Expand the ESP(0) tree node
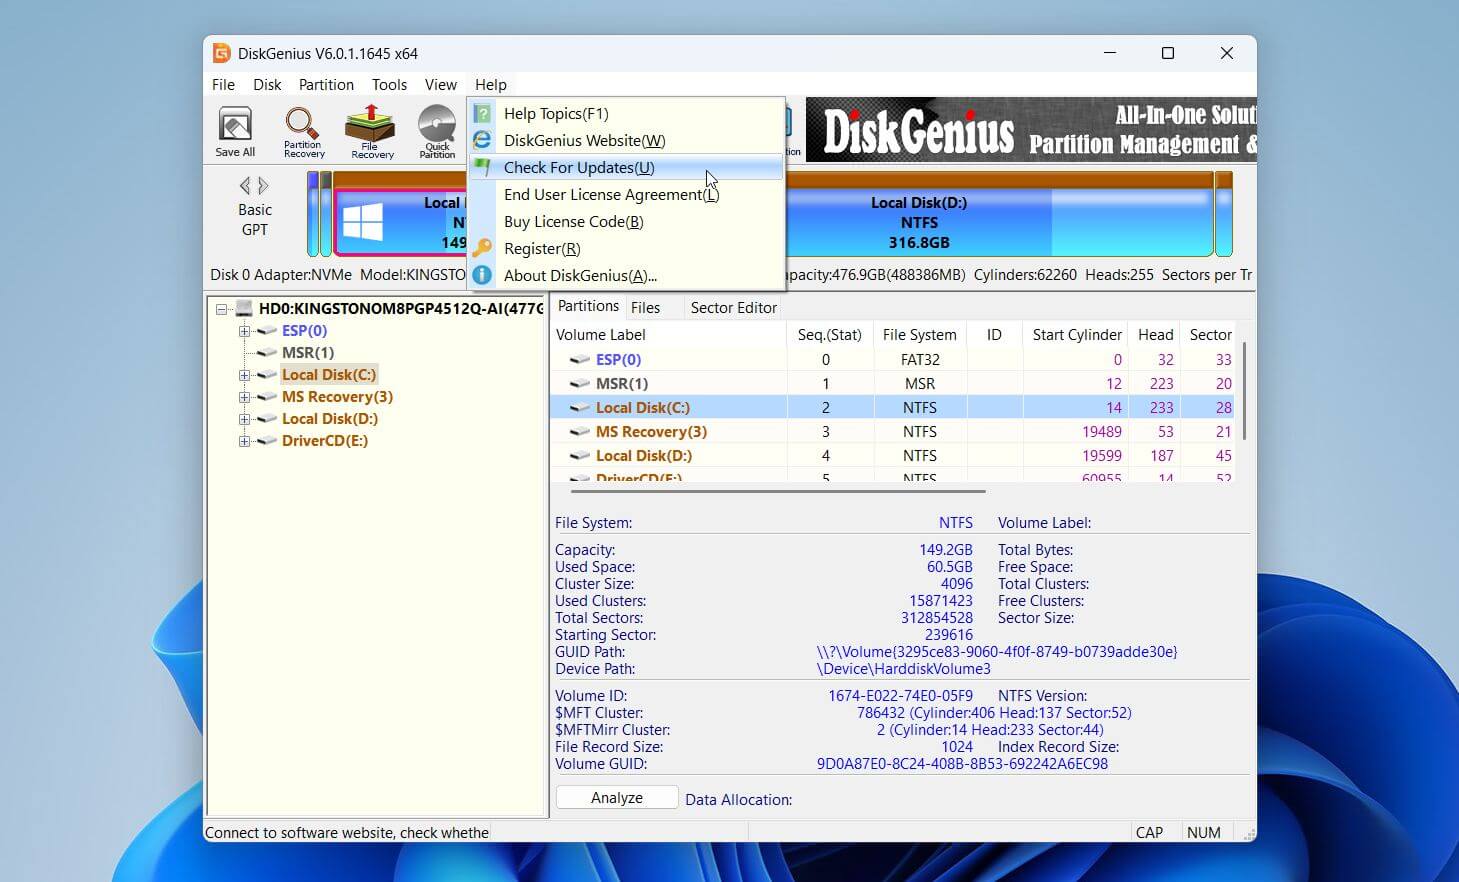1459x882 pixels. pos(244,331)
